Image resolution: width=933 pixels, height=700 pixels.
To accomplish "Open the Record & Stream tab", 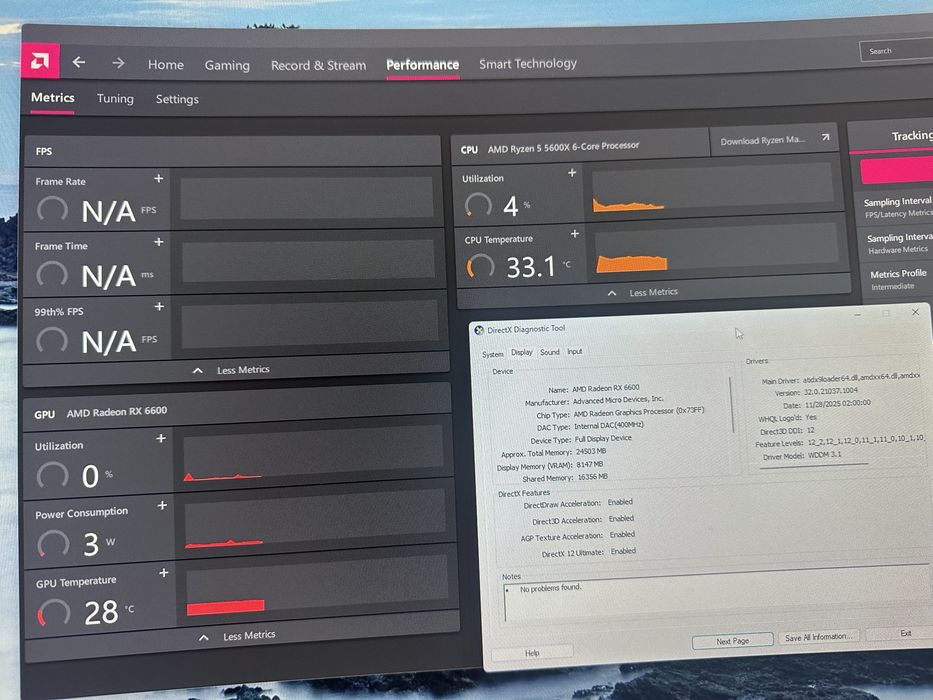I will pyautogui.click(x=318, y=65).
